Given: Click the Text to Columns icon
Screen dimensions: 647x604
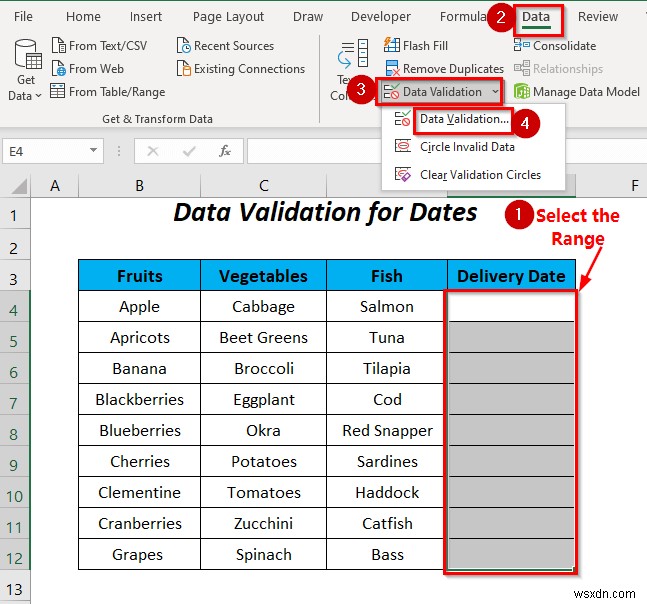Looking at the screenshot, I should (353, 54).
